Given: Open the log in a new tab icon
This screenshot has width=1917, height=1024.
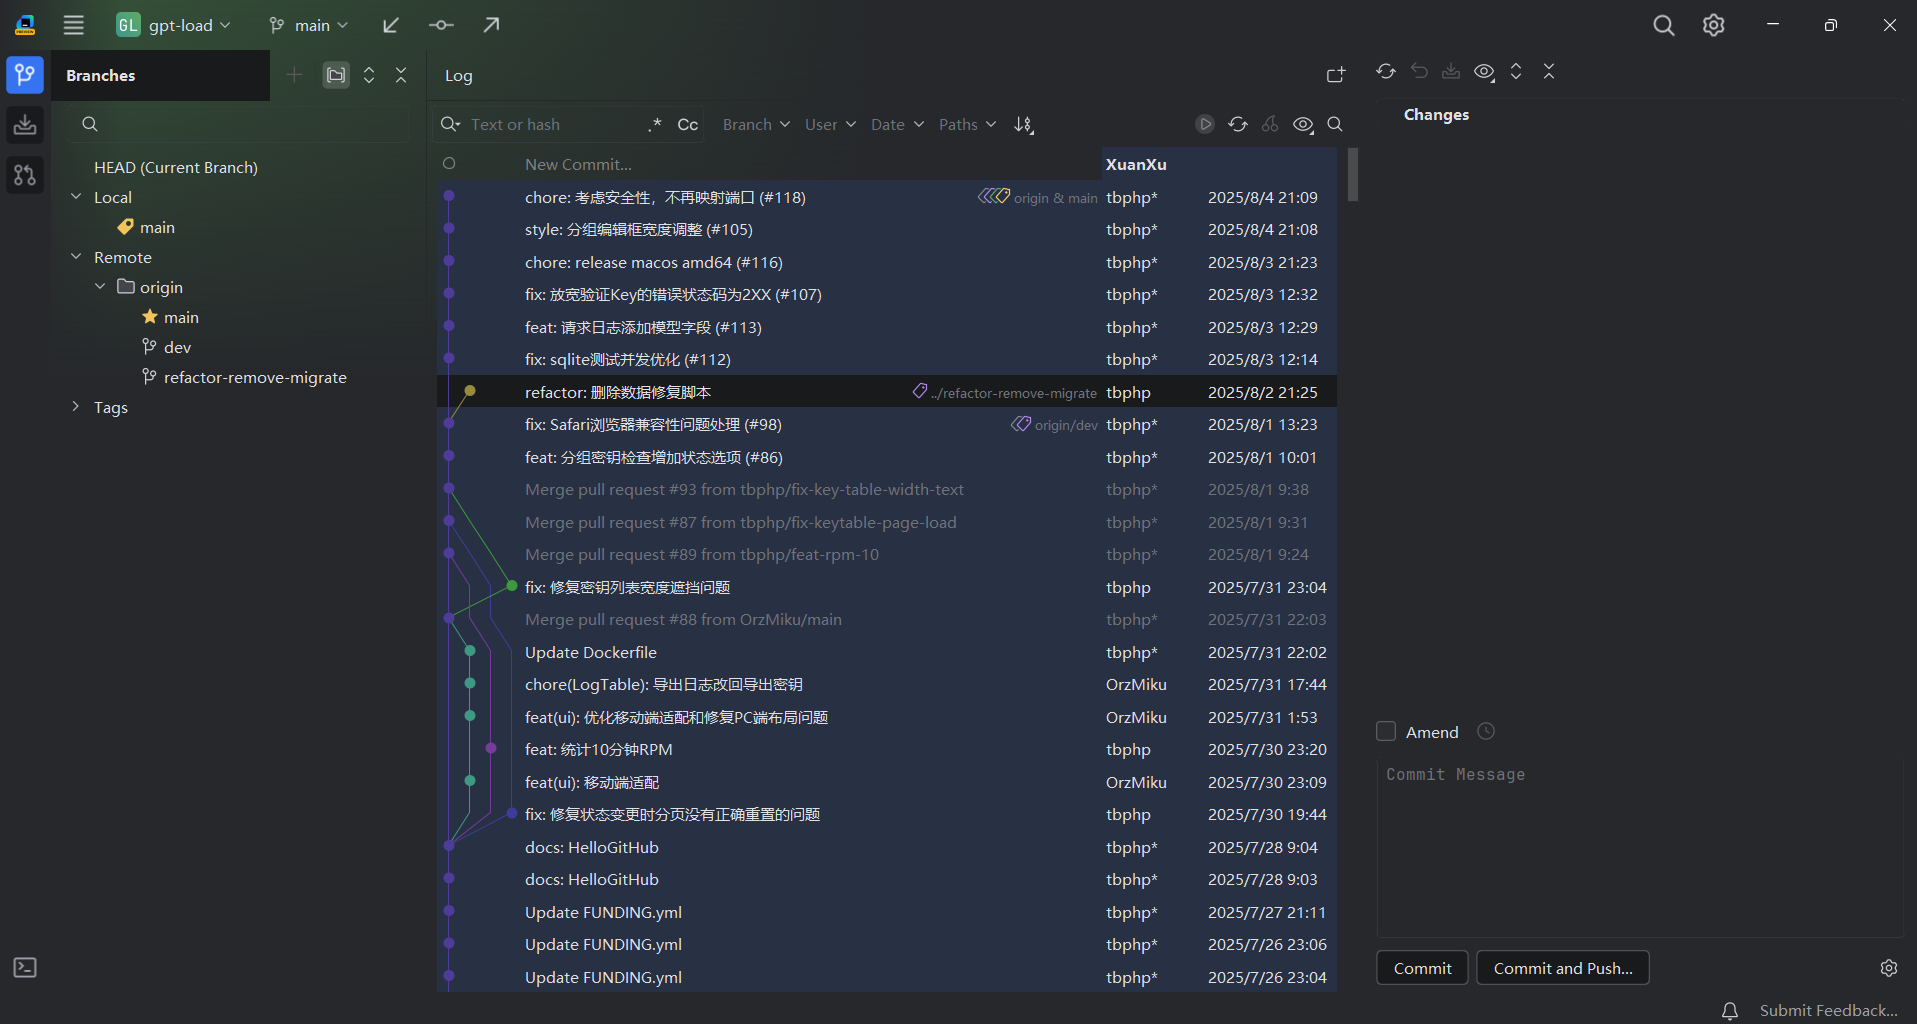Looking at the screenshot, I should coord(1336,75).
